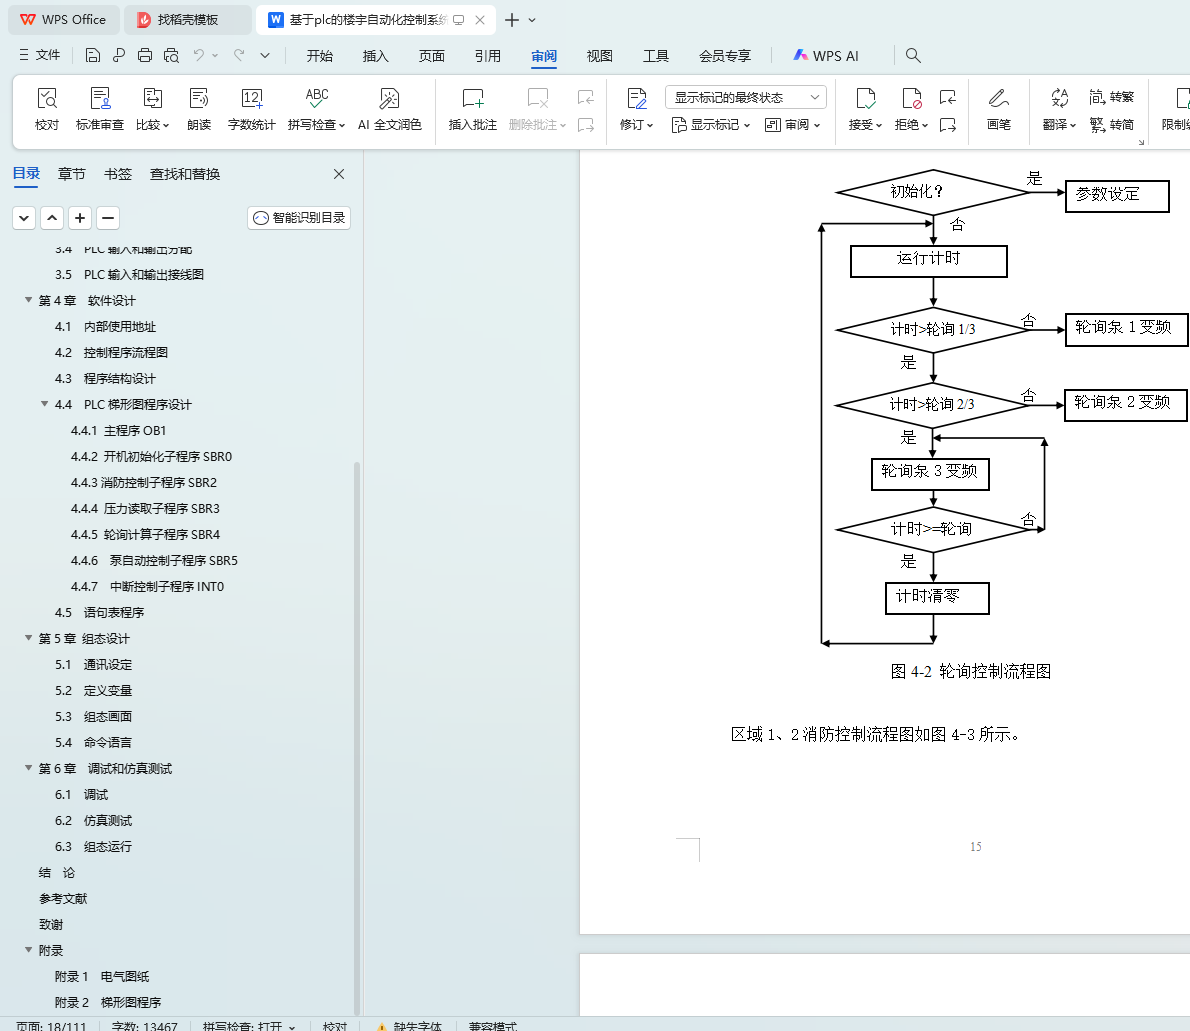Click 插入批注 insert comment
This screenshot has height=1031, width=1190.
[473, 109]
